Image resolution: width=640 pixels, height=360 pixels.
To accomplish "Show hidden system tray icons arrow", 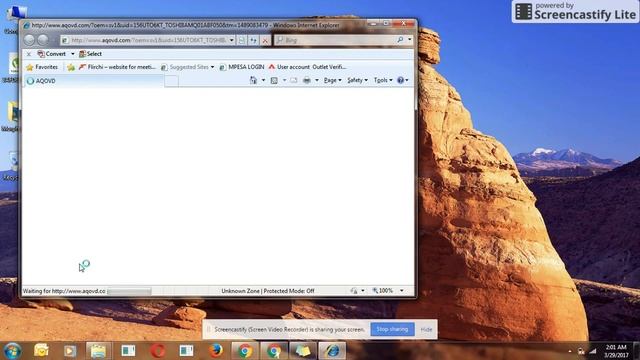I will (570, 351).
